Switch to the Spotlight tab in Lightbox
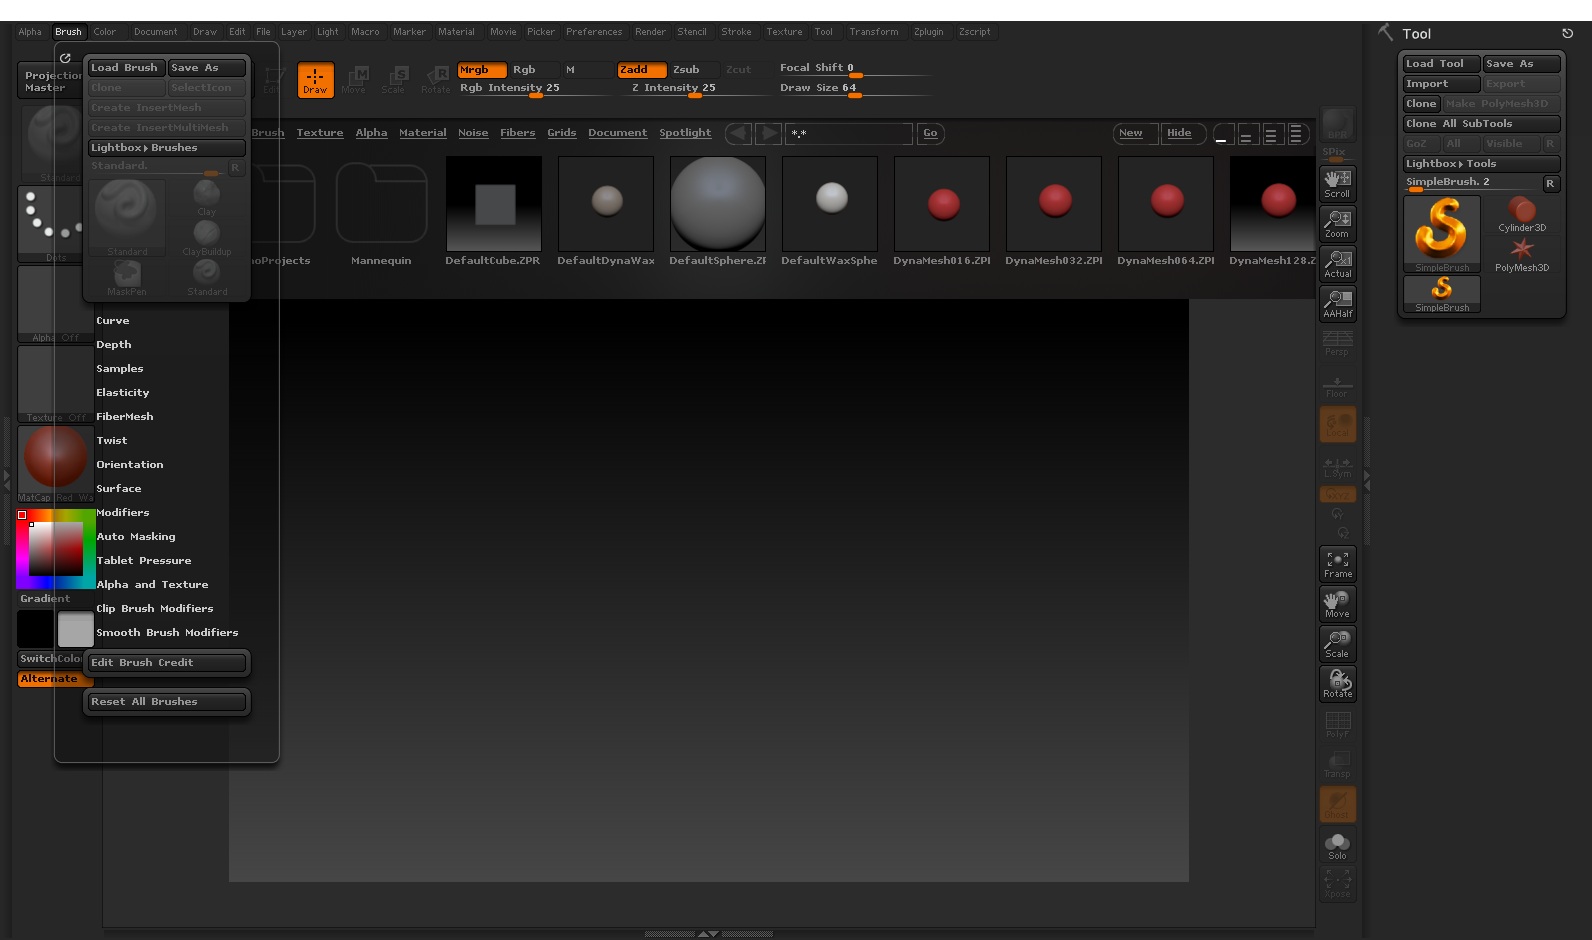This screenshot has height=940, width=1592. 685,133
